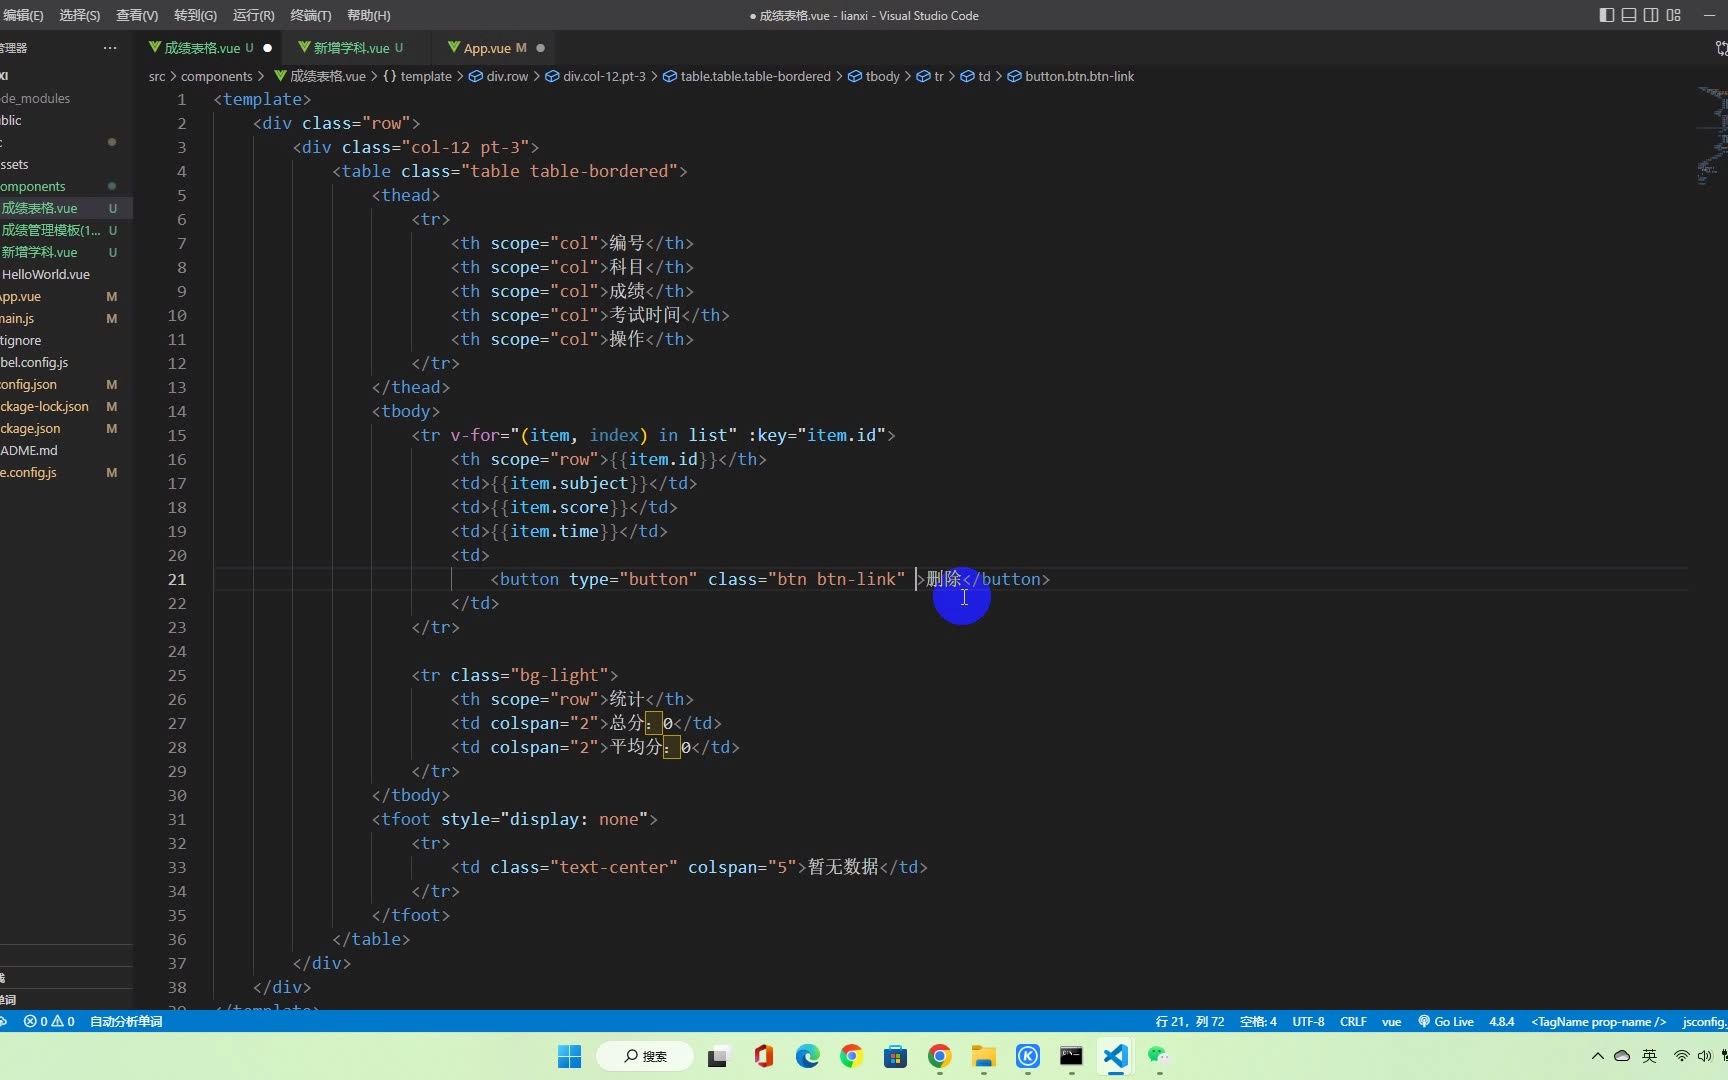Image resolution: width=1728 pixels, height=1080 pixels.
Task: Click breadcrumb 'template' symbol
Action: tap(417, 76)
